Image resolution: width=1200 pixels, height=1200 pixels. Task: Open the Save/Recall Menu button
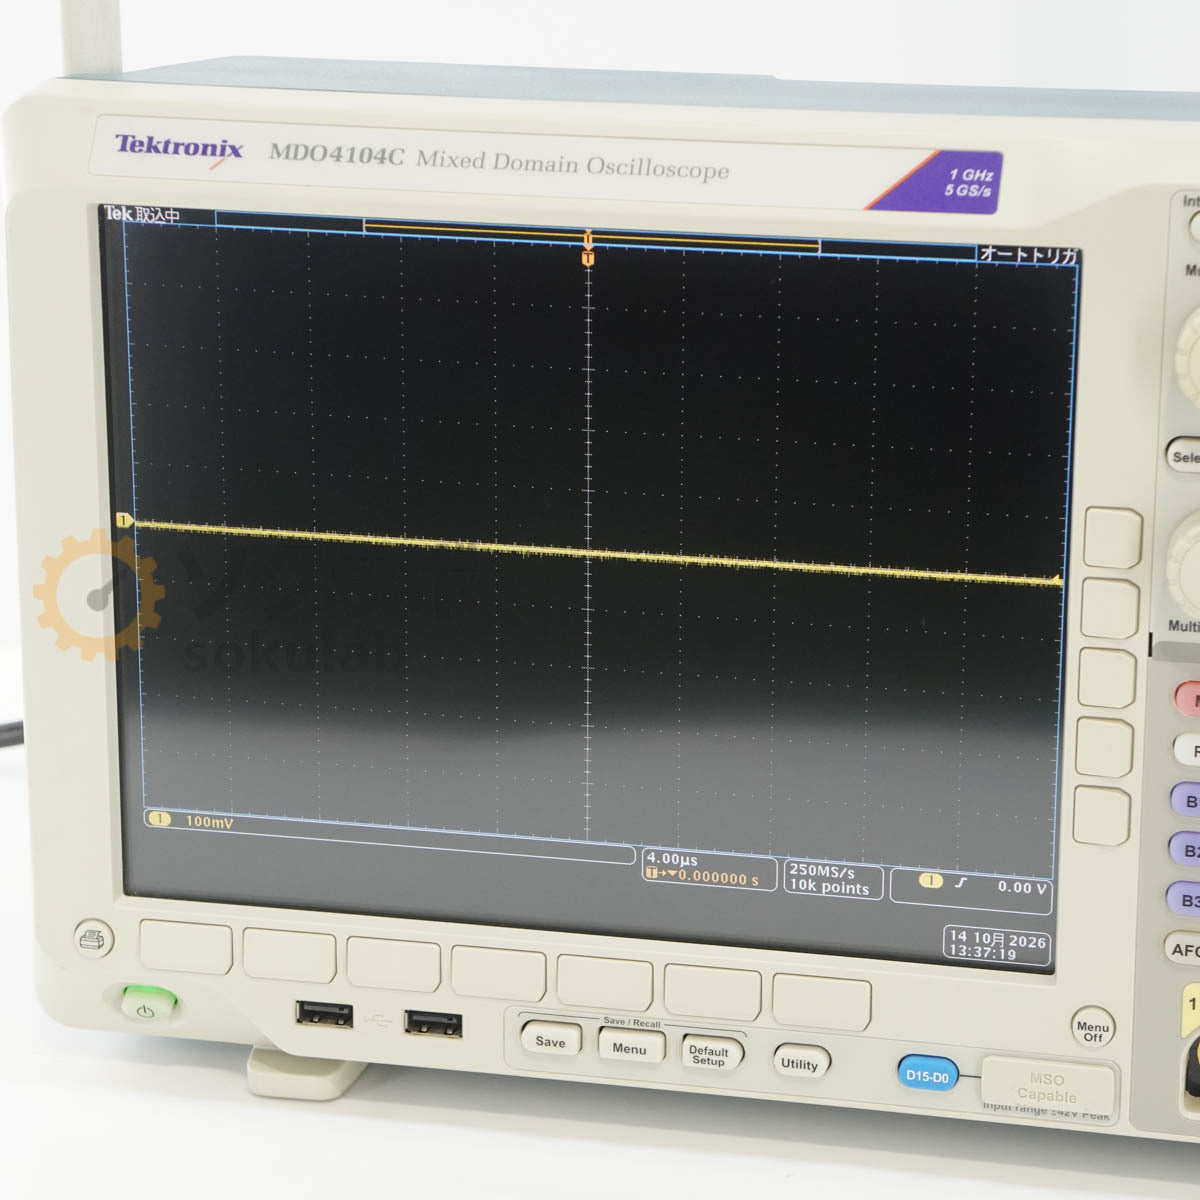pos(629,1048)
